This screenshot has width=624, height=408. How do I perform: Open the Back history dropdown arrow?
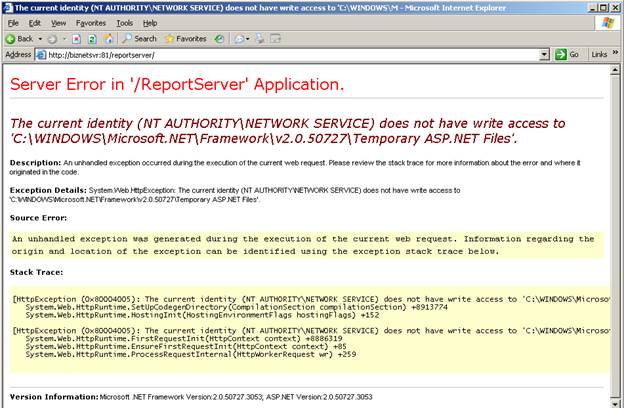[40, 39]
